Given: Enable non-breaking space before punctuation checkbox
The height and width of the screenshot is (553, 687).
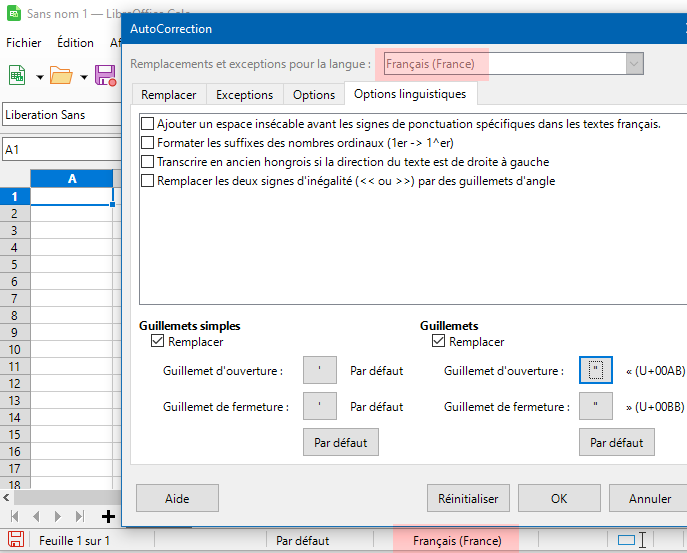Looking at the screenshot, I should point(148,124).
